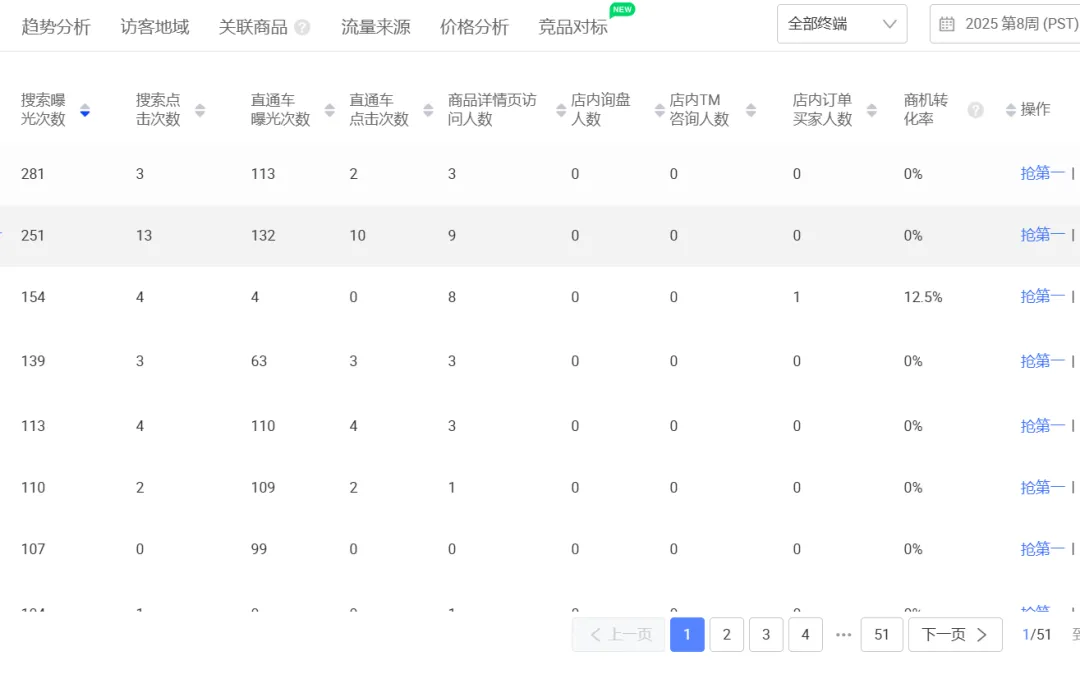Click 抢第一 in the row with 281 exposures
The height and width of the screenshot is (688, 1080).
[1042, 174]
